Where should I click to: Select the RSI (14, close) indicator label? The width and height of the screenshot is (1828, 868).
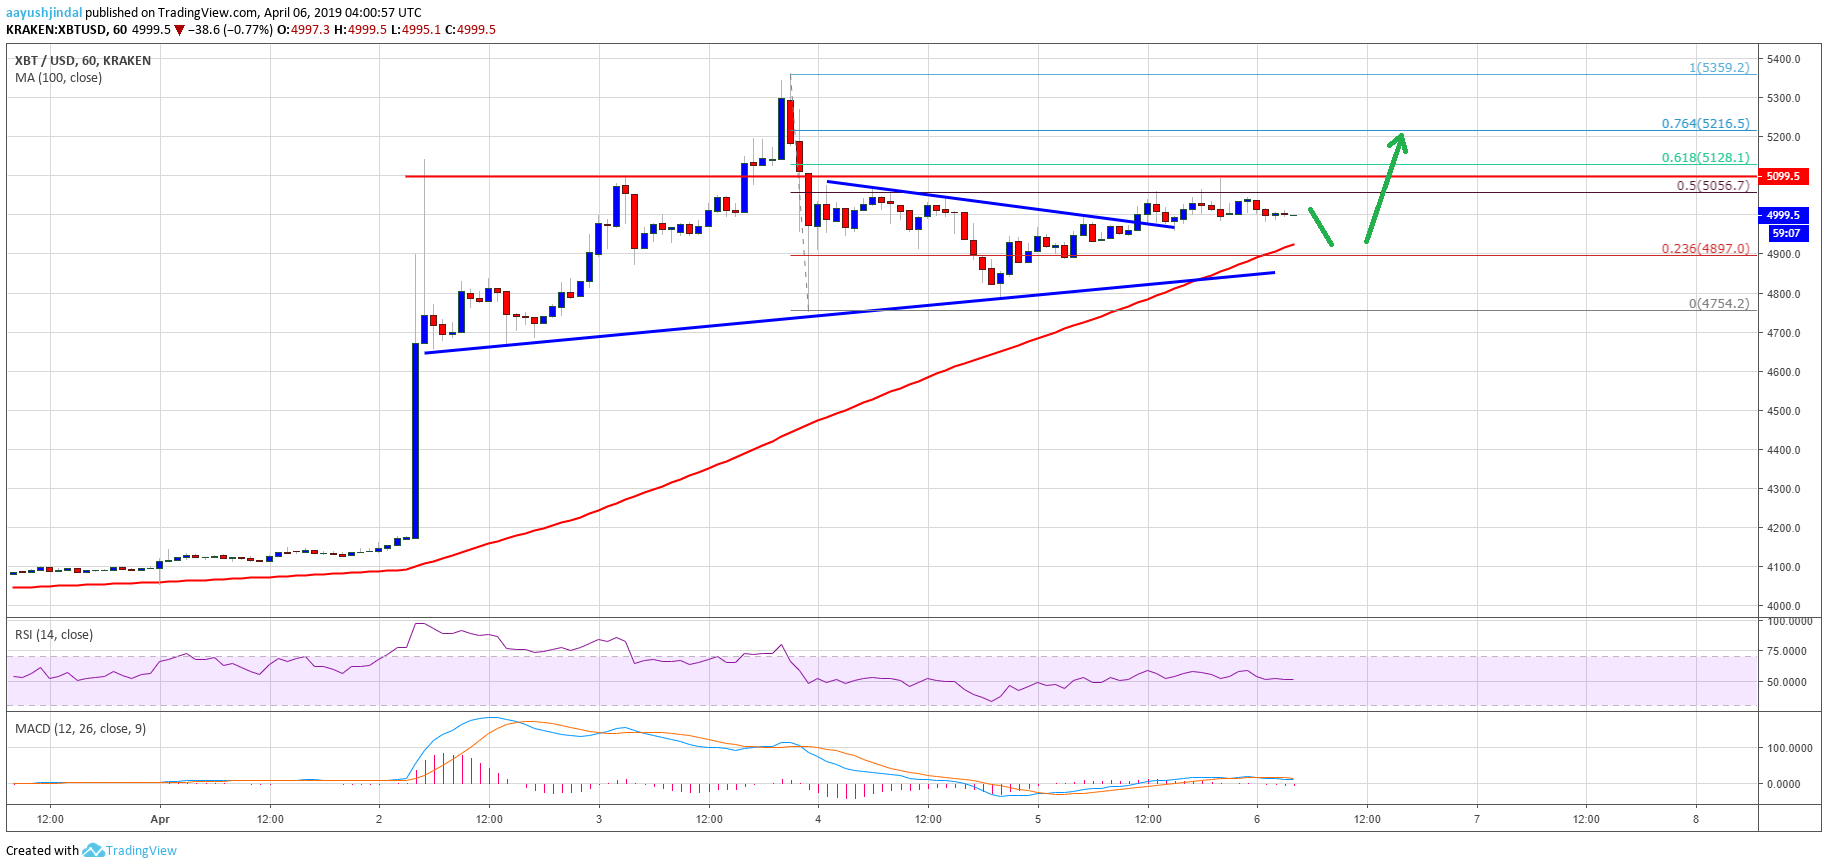click(54, 635)
